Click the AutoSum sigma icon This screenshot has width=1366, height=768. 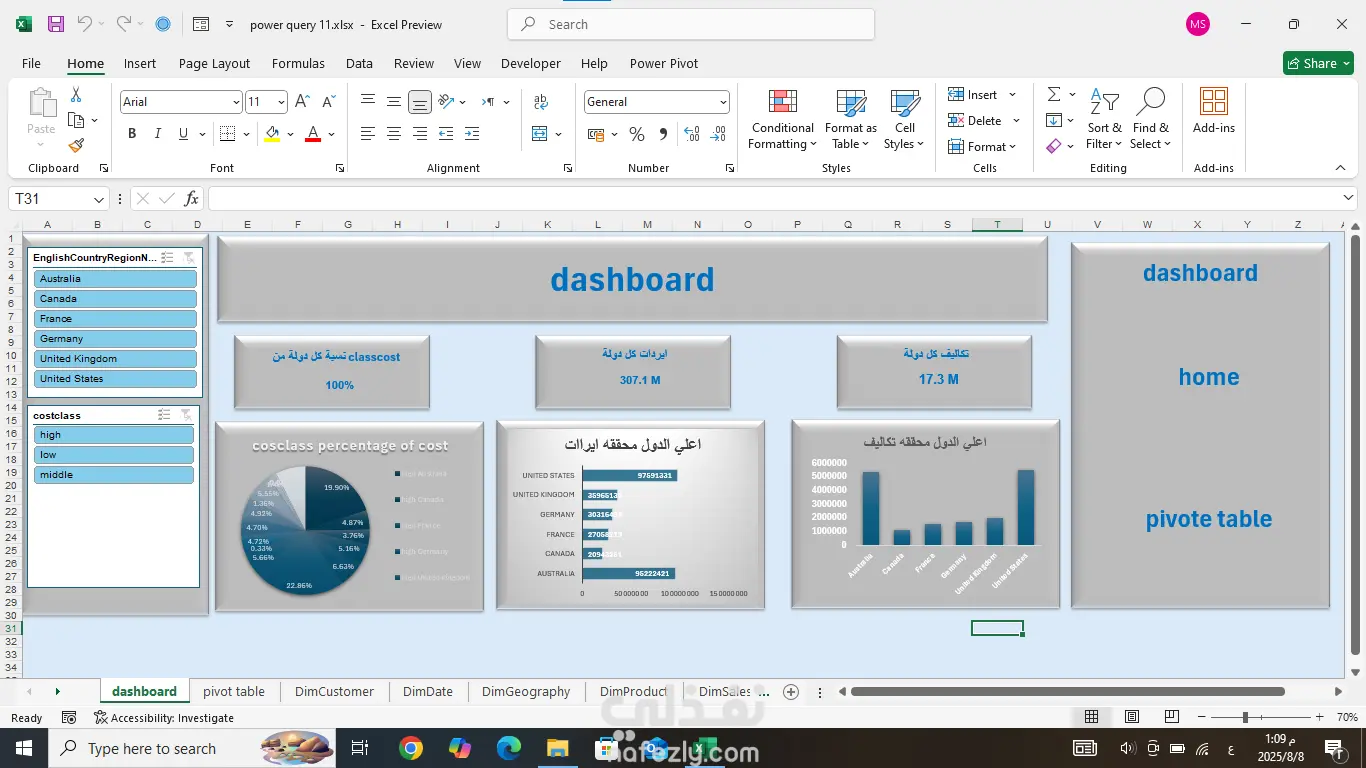[1054, 94]
